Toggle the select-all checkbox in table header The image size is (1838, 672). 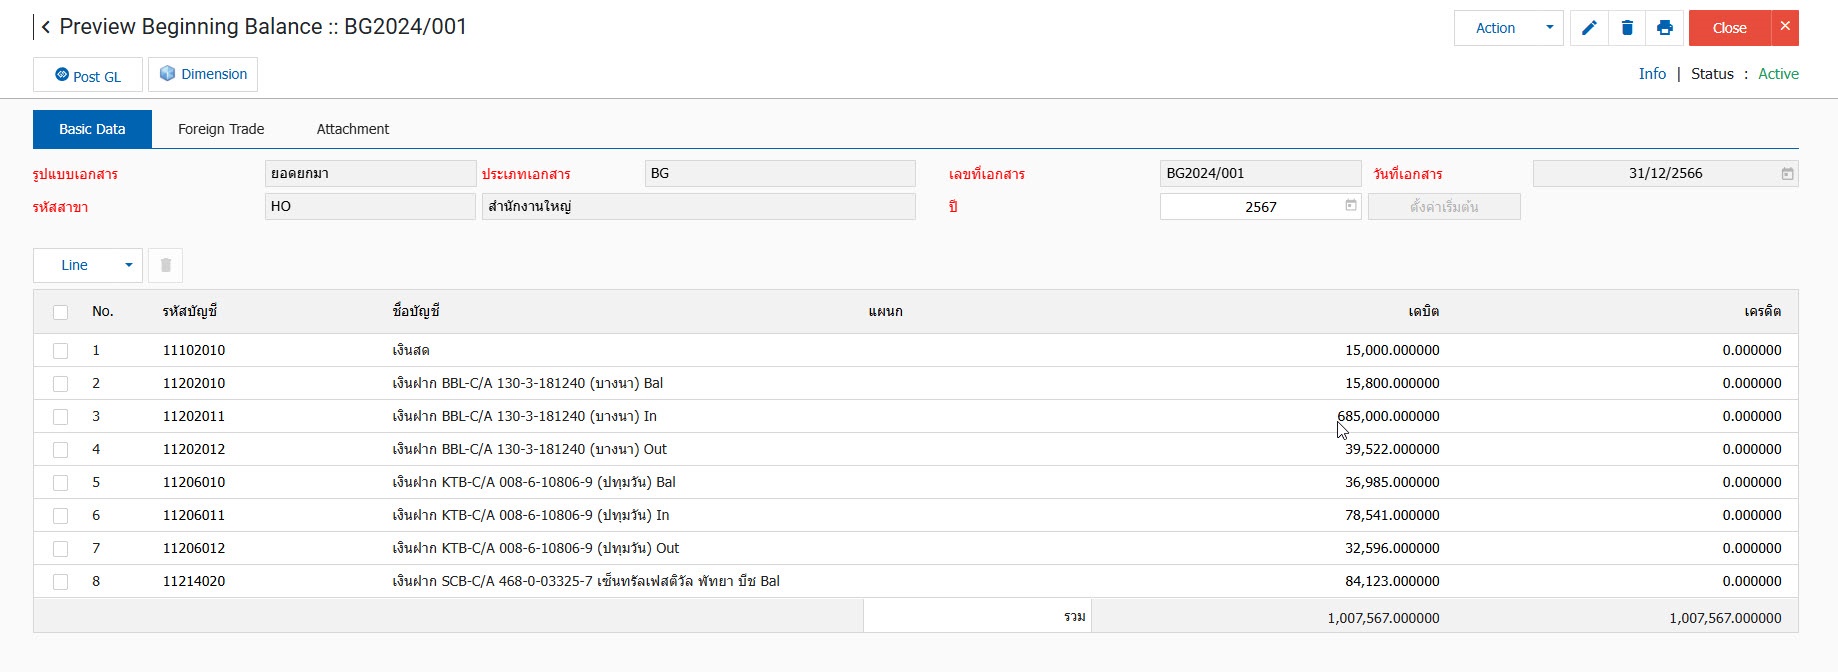click(61, 312)
